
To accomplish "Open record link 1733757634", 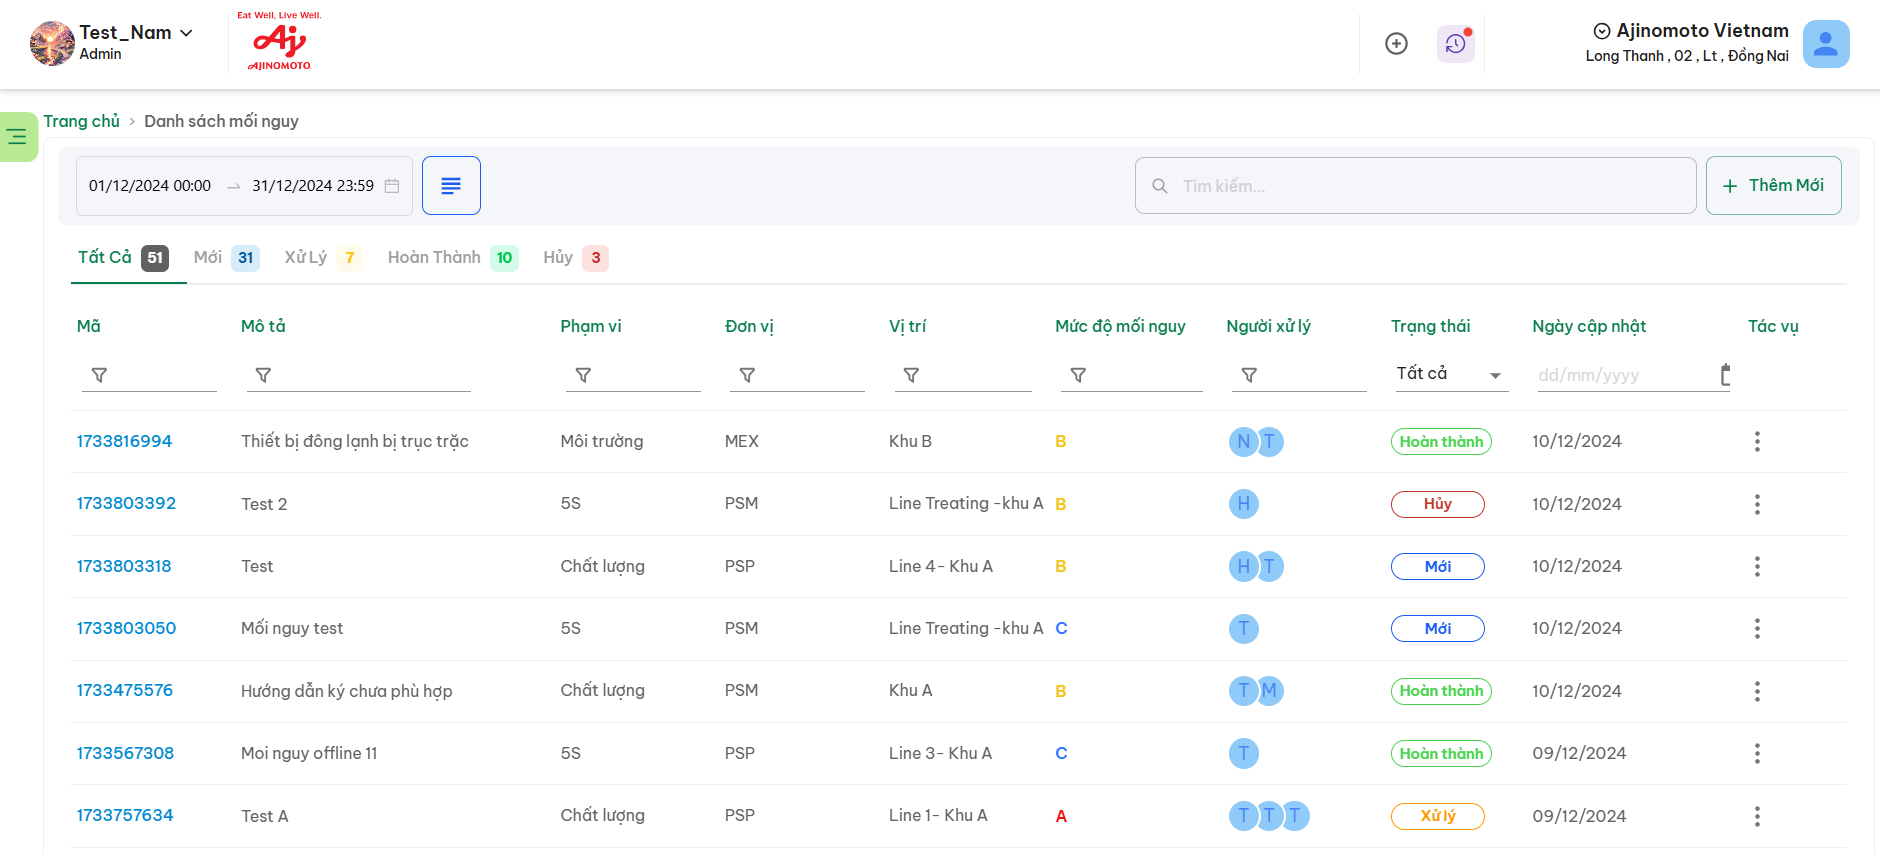I will coord(125,815).
